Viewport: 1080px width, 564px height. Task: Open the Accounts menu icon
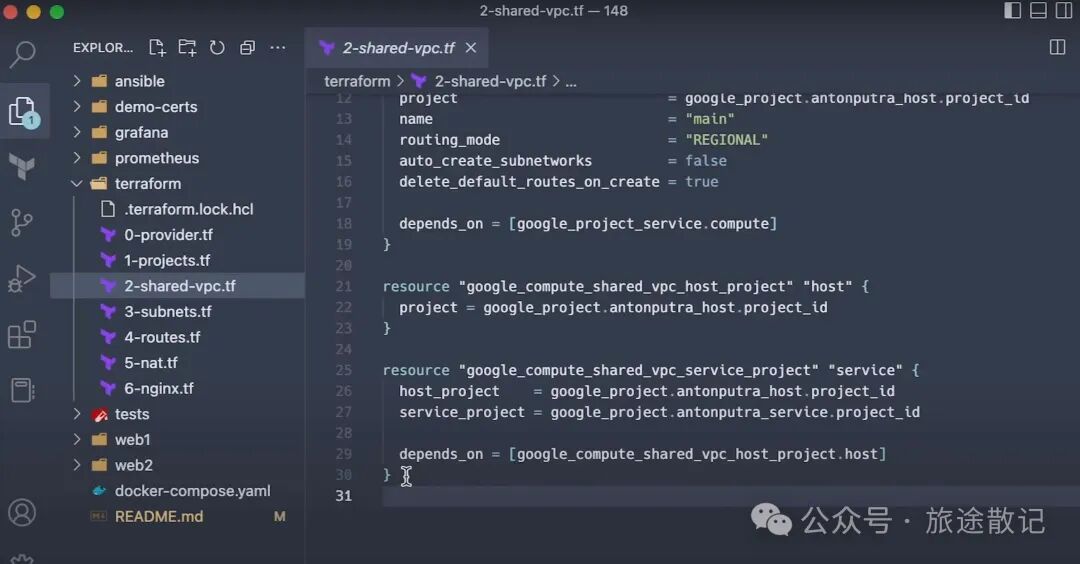point(22,512)
